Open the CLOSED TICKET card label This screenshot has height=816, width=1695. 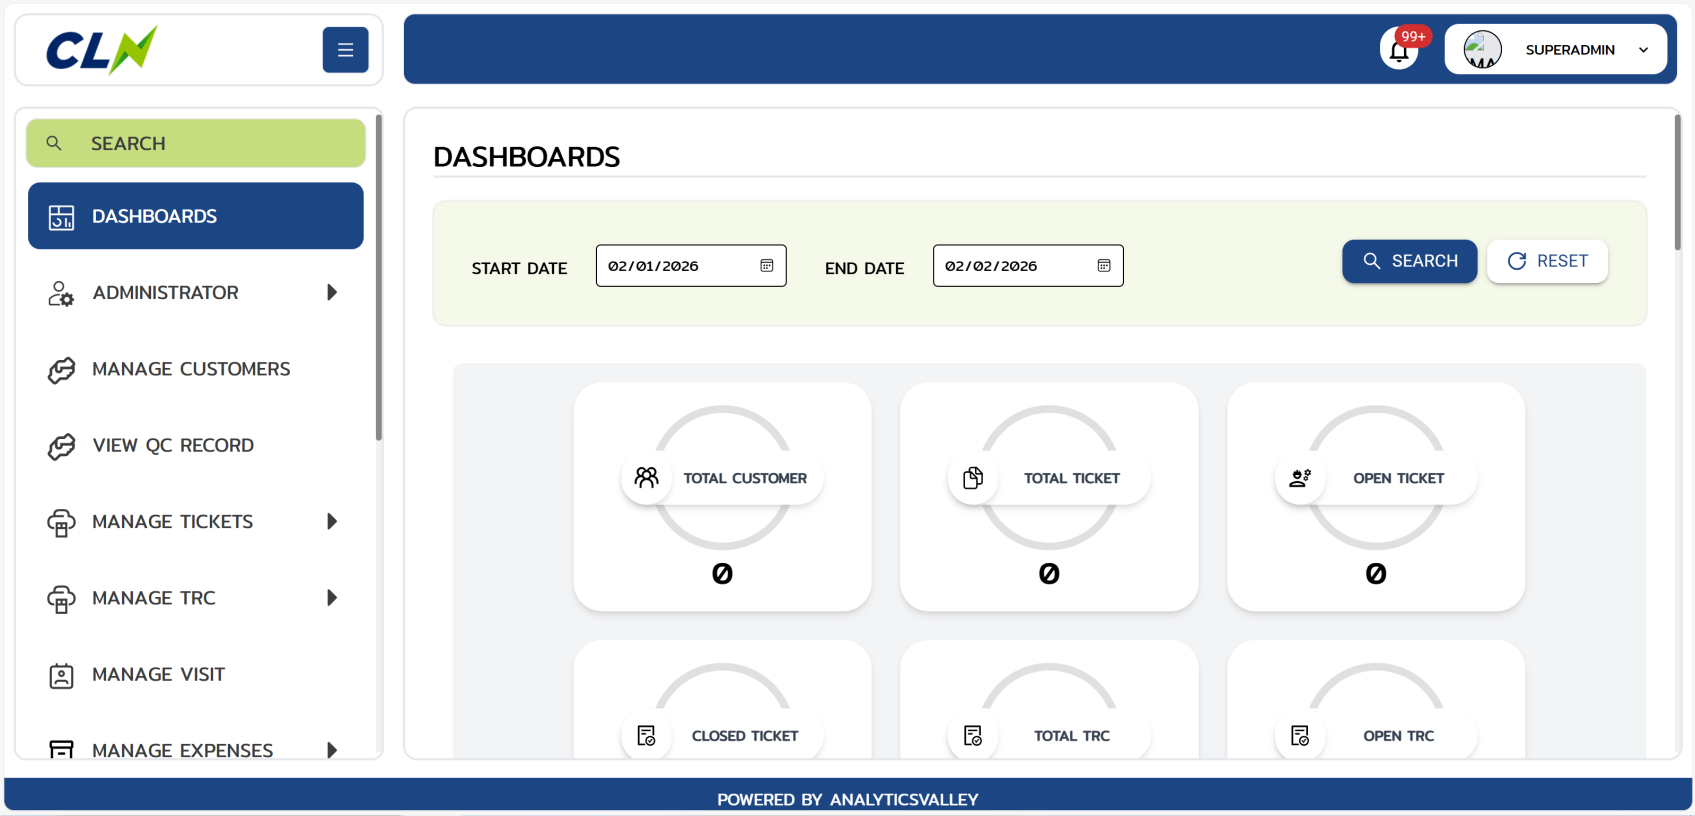coord(745,736)
